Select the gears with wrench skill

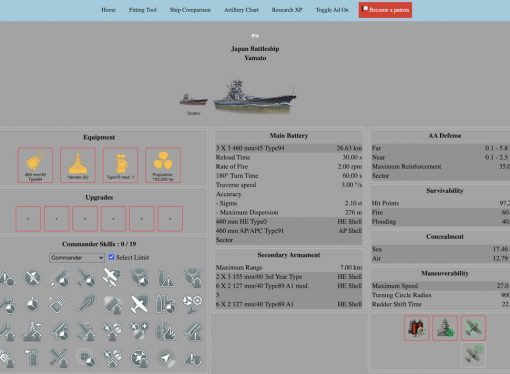[x=192, y=304]
